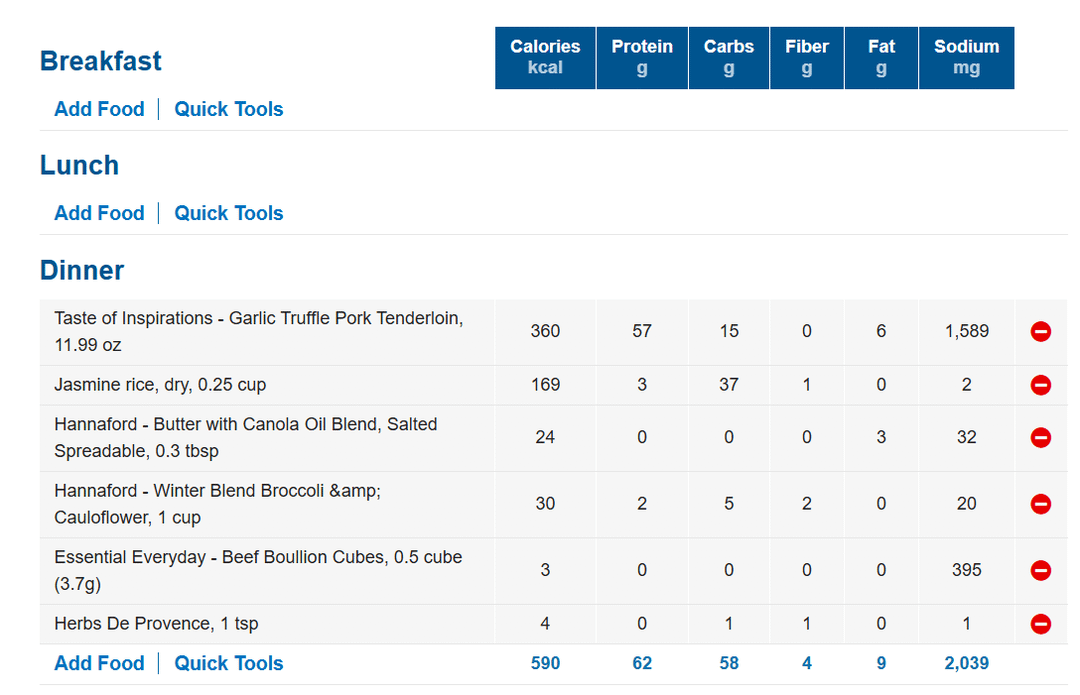Open Quick Tools under Dinner

[x=229, y=663]
